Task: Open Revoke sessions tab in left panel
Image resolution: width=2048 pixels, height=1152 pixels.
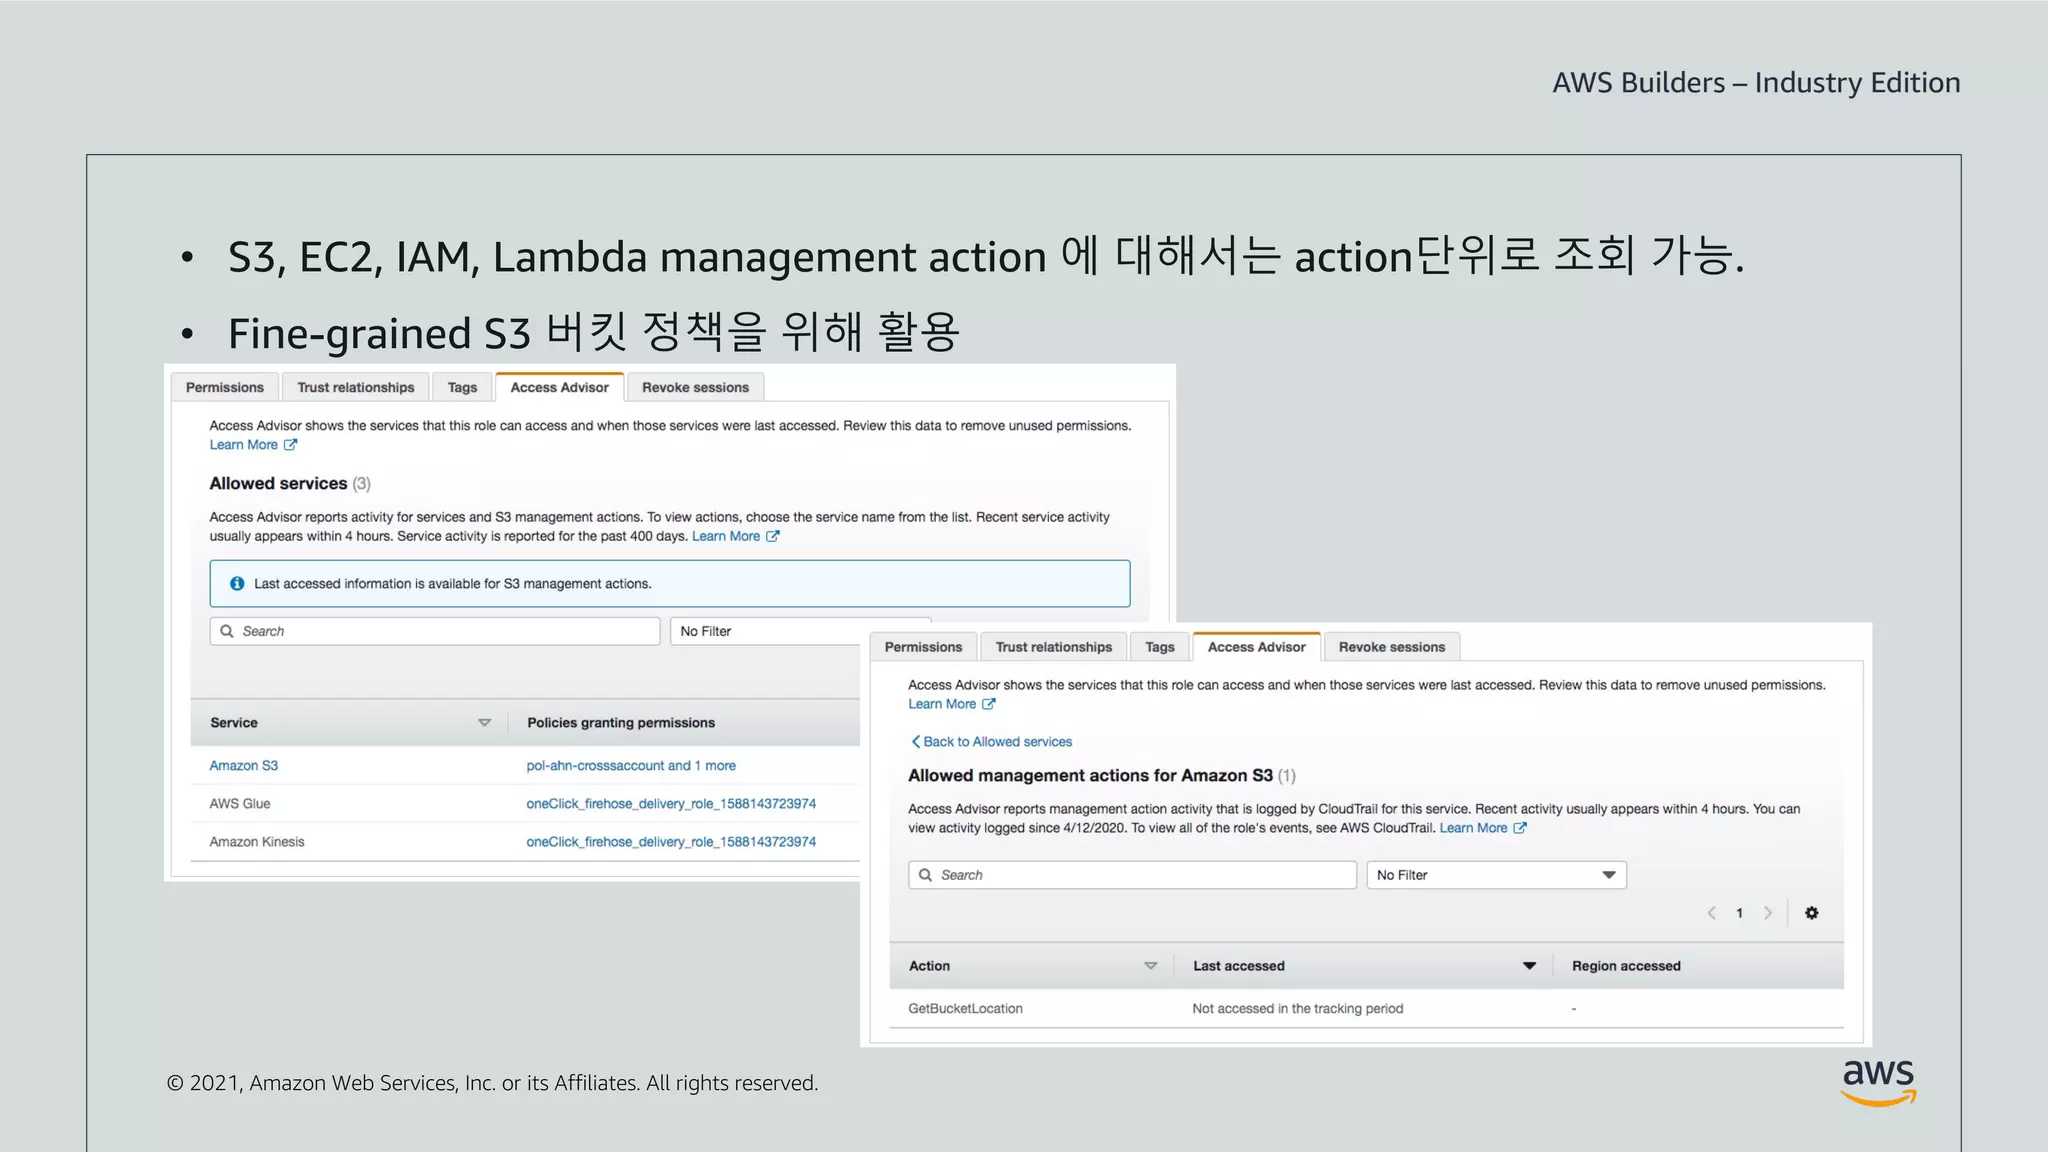Action: [x=695, y=387]
